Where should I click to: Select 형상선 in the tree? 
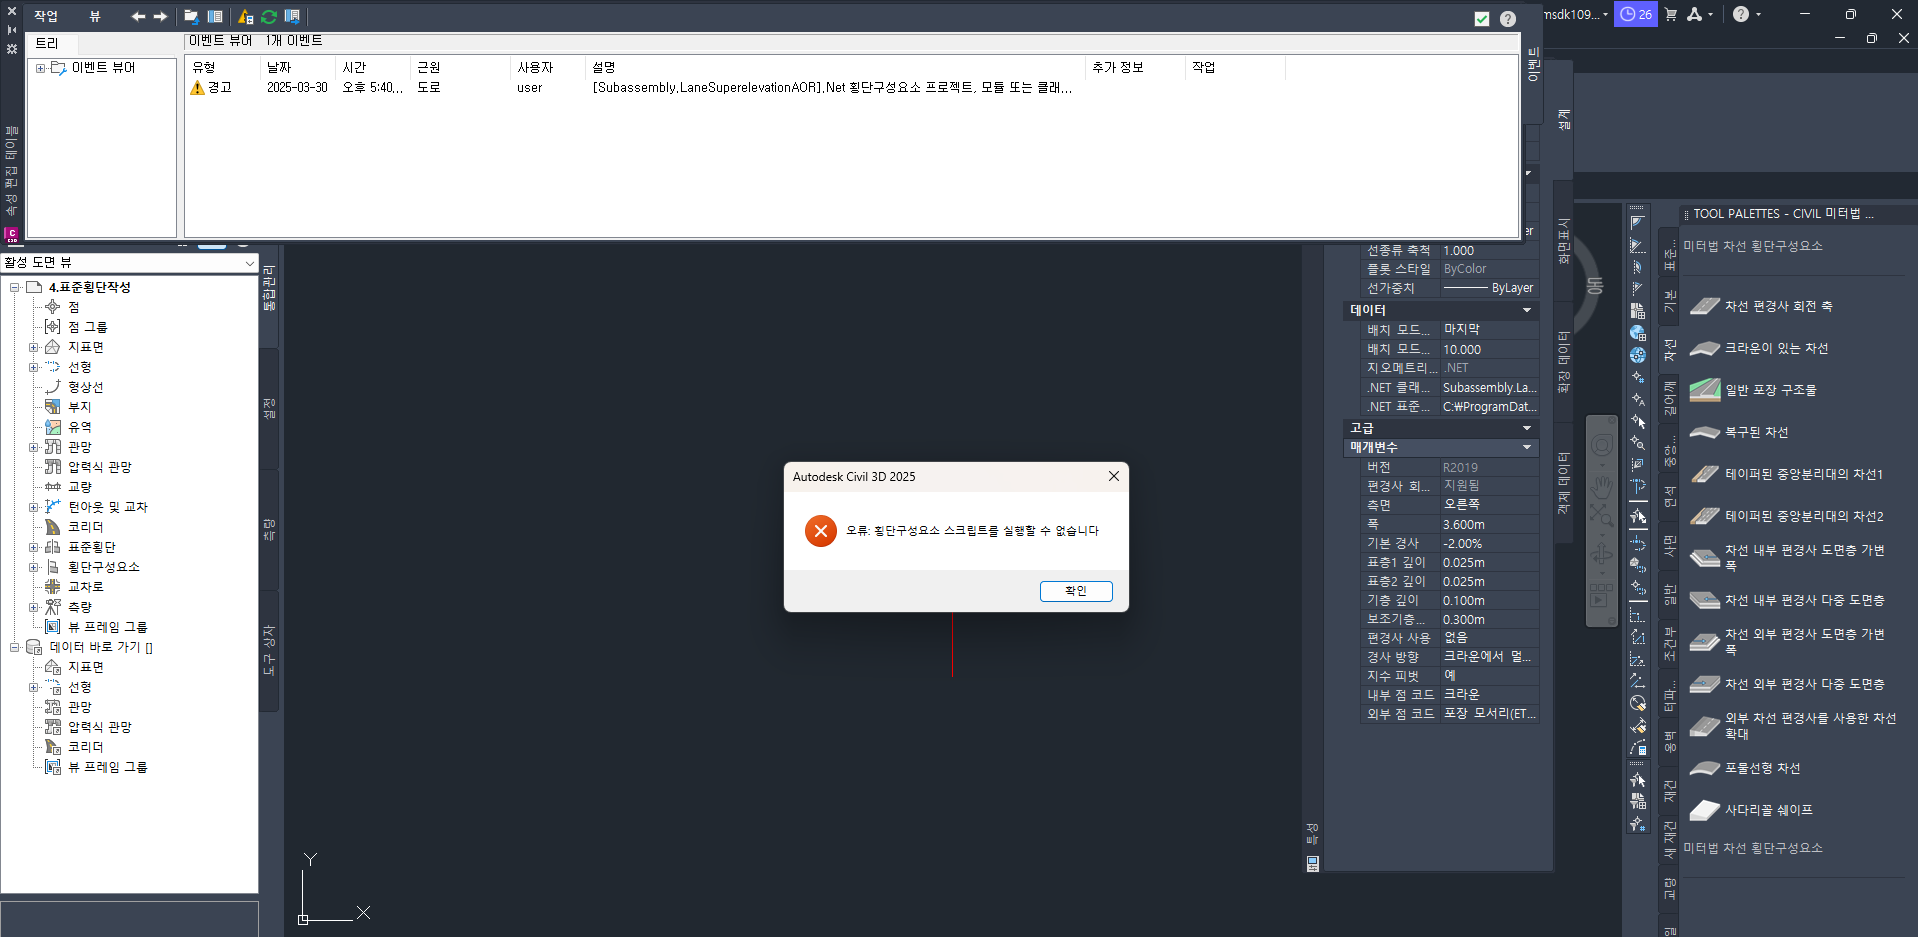[85, 388]
